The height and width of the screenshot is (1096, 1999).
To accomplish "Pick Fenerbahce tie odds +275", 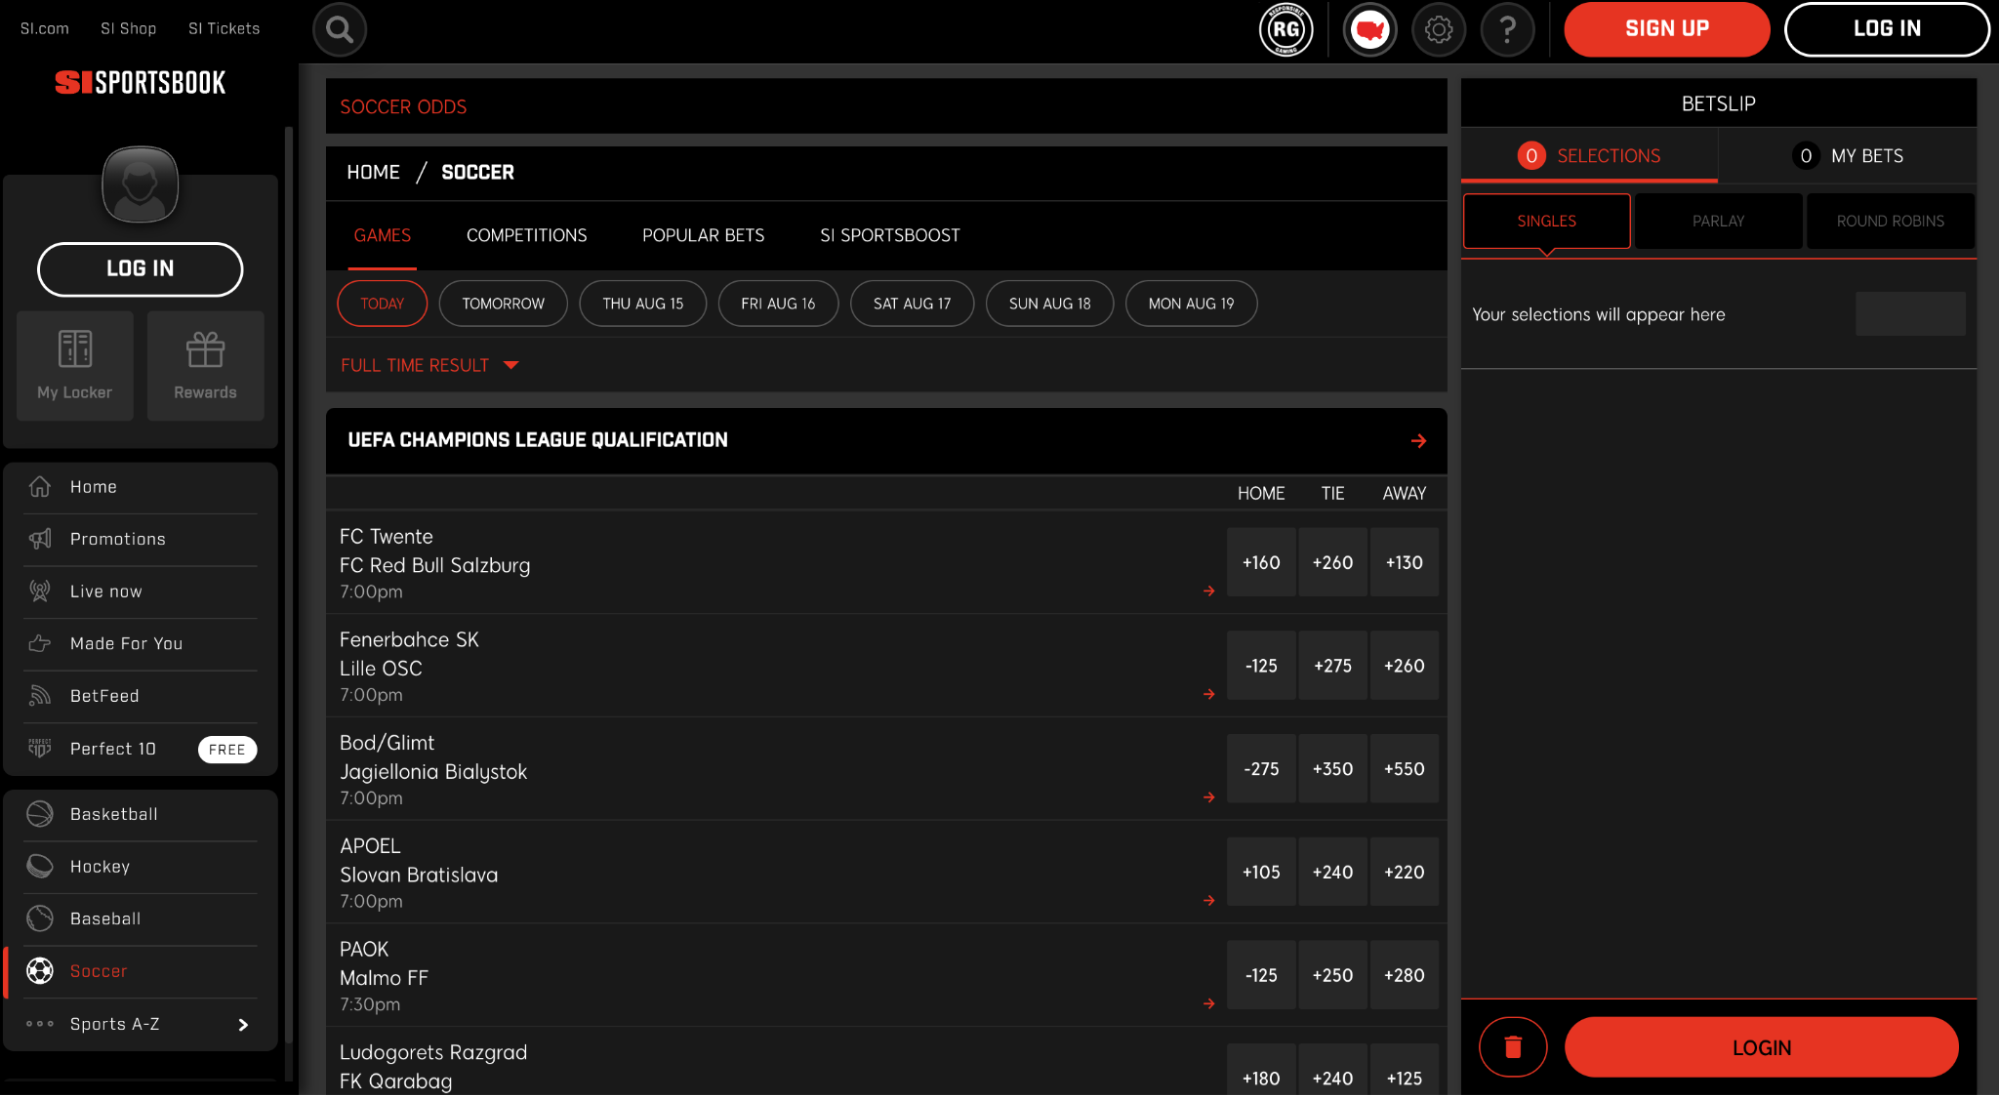I will click(1333, 665).
